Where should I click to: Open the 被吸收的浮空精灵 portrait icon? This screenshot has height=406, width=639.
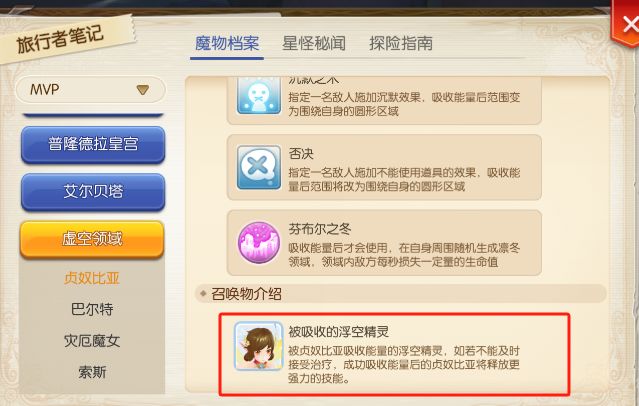(x=258, y=346)
